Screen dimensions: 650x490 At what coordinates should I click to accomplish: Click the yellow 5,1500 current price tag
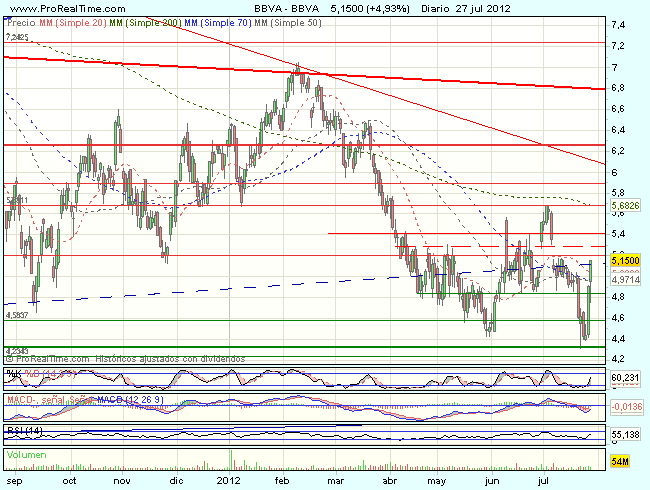click(x=626, y=260)
